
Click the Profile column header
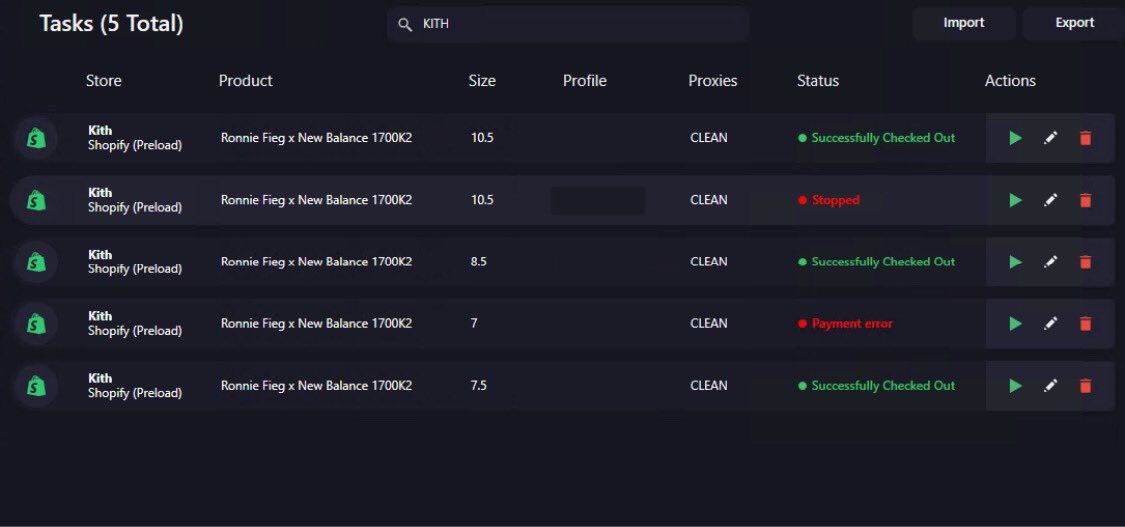585,81
